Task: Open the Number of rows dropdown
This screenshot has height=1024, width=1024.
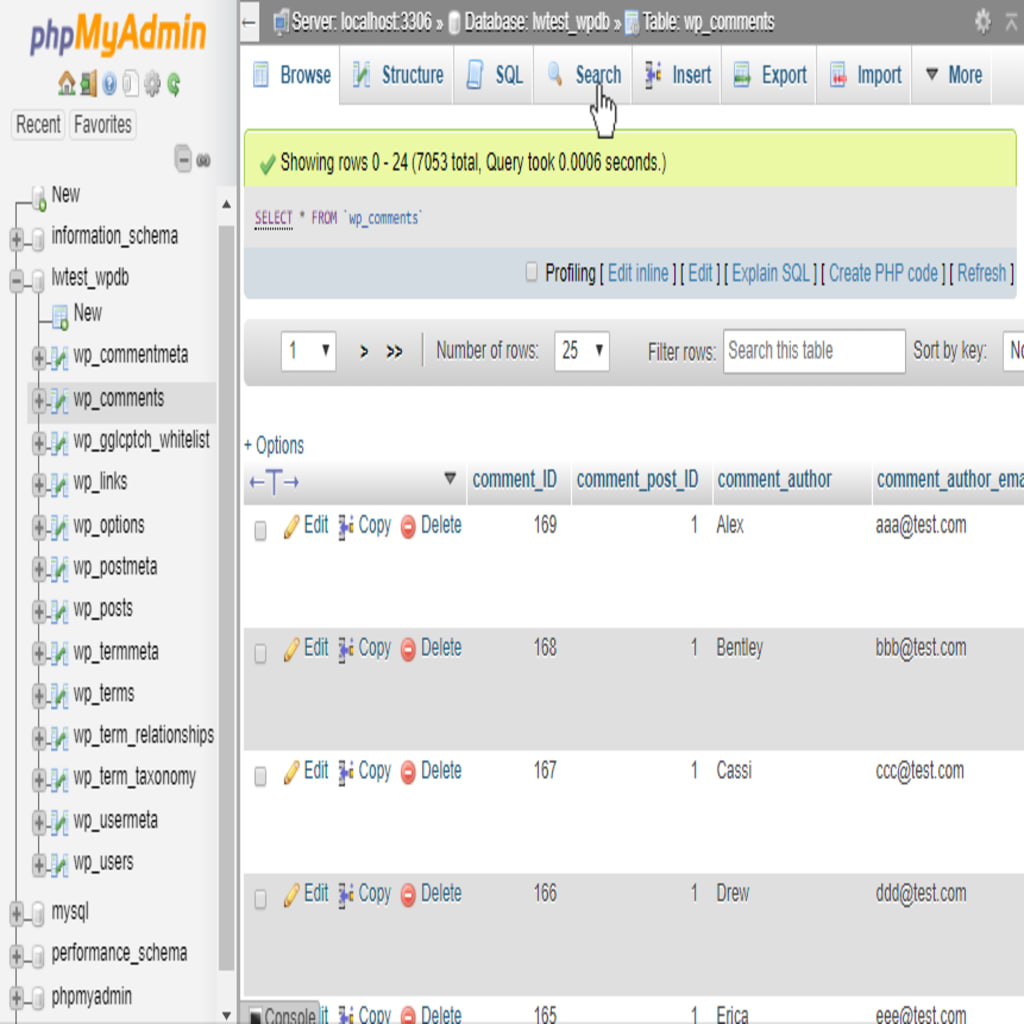Action: point(581,351)
